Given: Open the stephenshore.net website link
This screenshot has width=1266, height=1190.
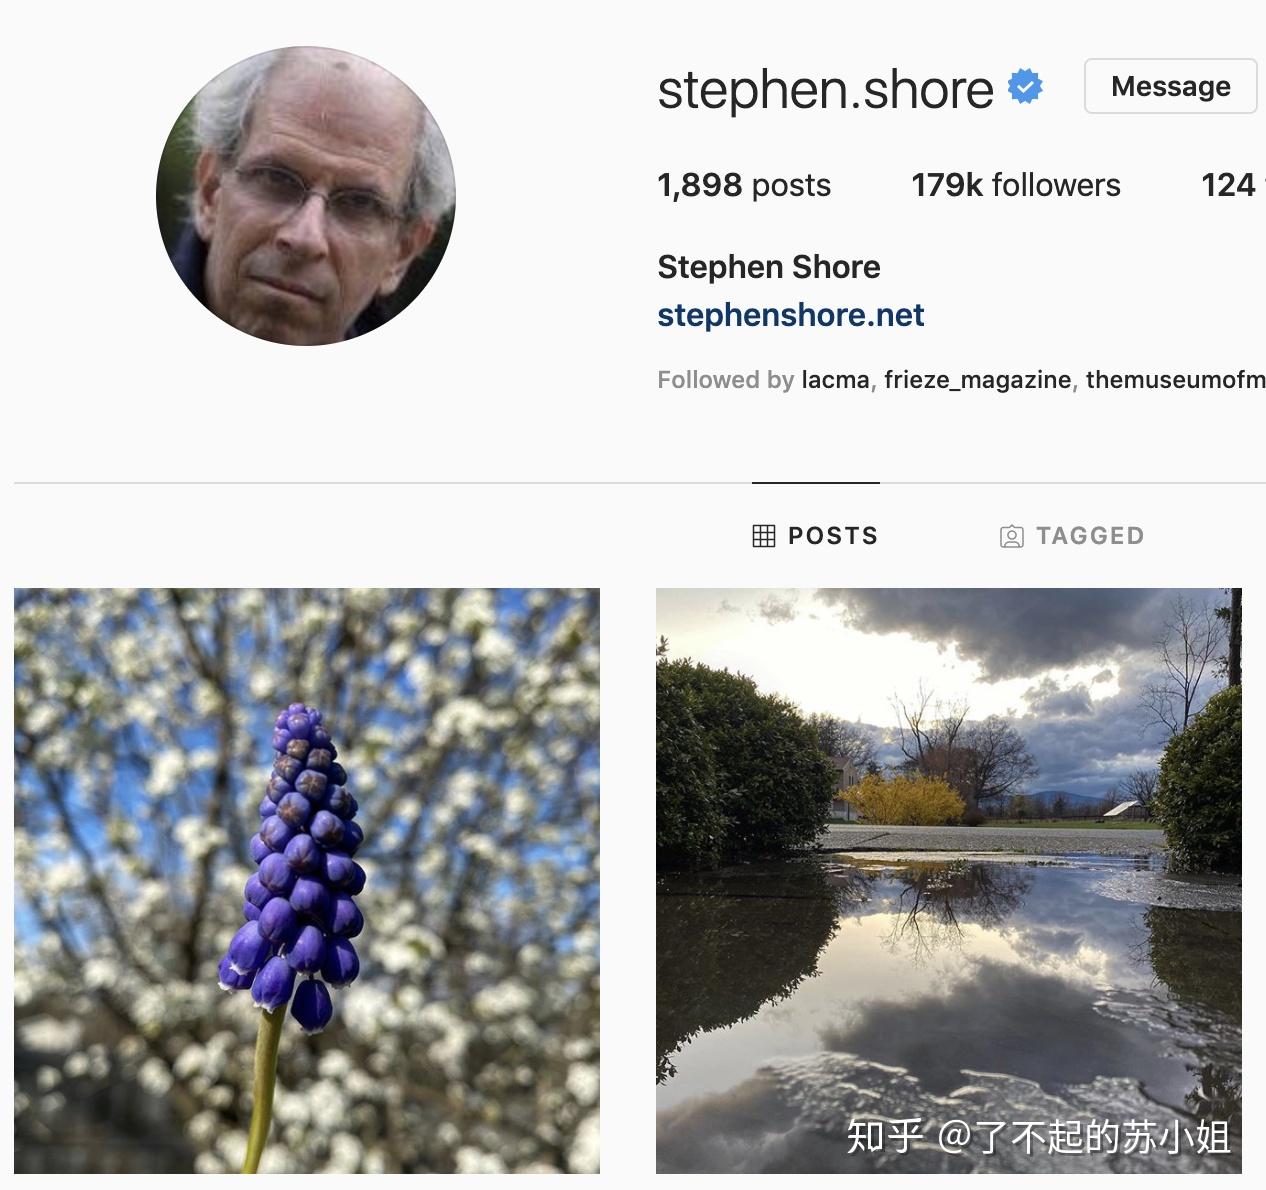Looking at the screenshot, I should click(x=791, y=315).
